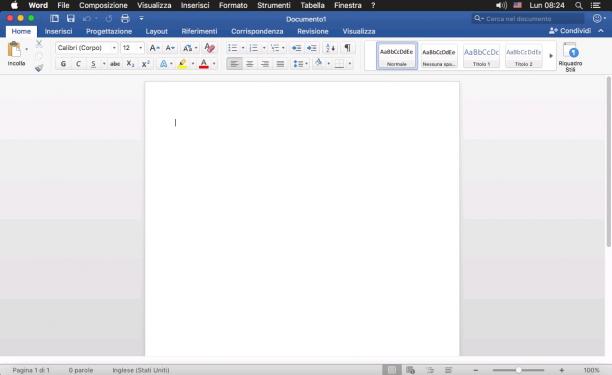Toggle italic with the C button
Screen dimensions: 612x375
pos(78,64)
